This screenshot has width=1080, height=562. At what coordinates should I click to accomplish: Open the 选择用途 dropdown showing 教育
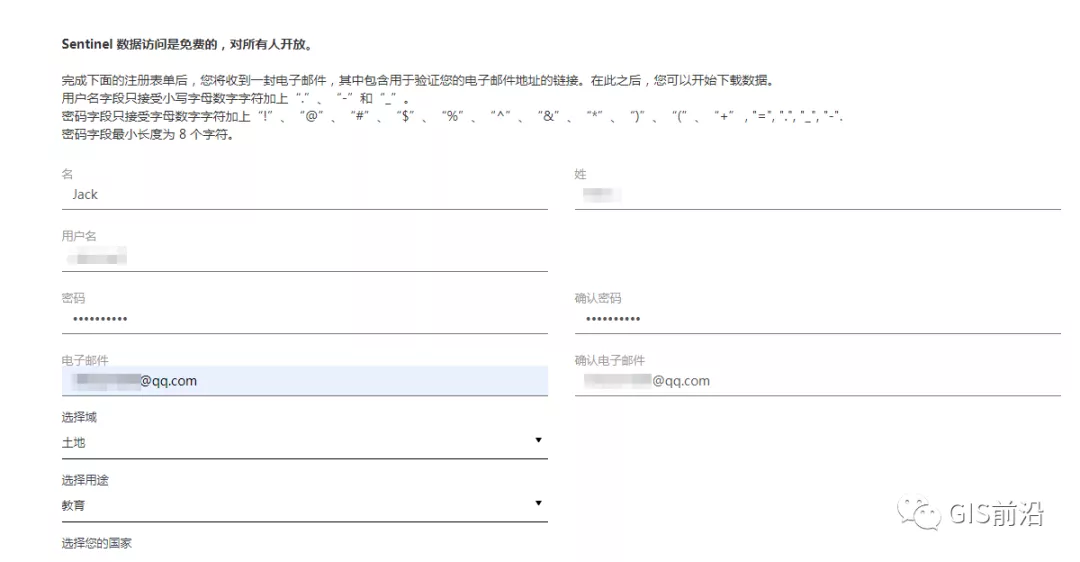click(x=304, y=506)
